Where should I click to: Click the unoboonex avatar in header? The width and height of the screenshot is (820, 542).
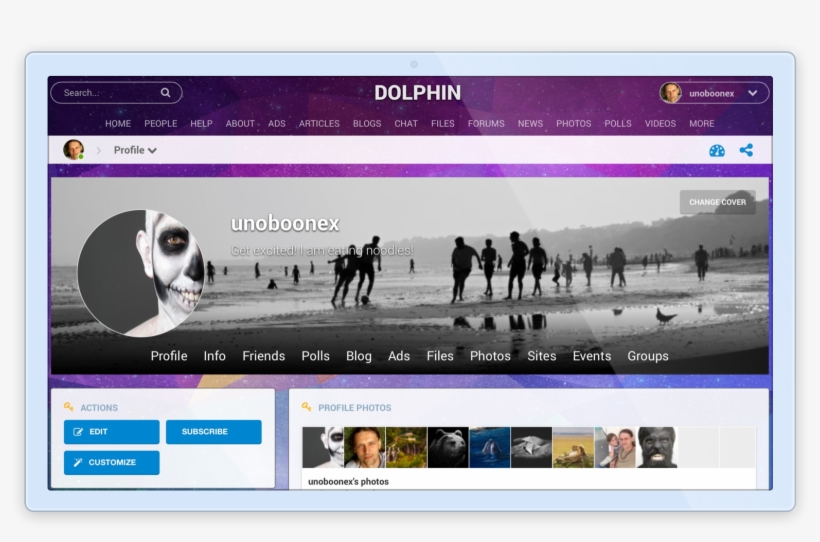(671, 93)
